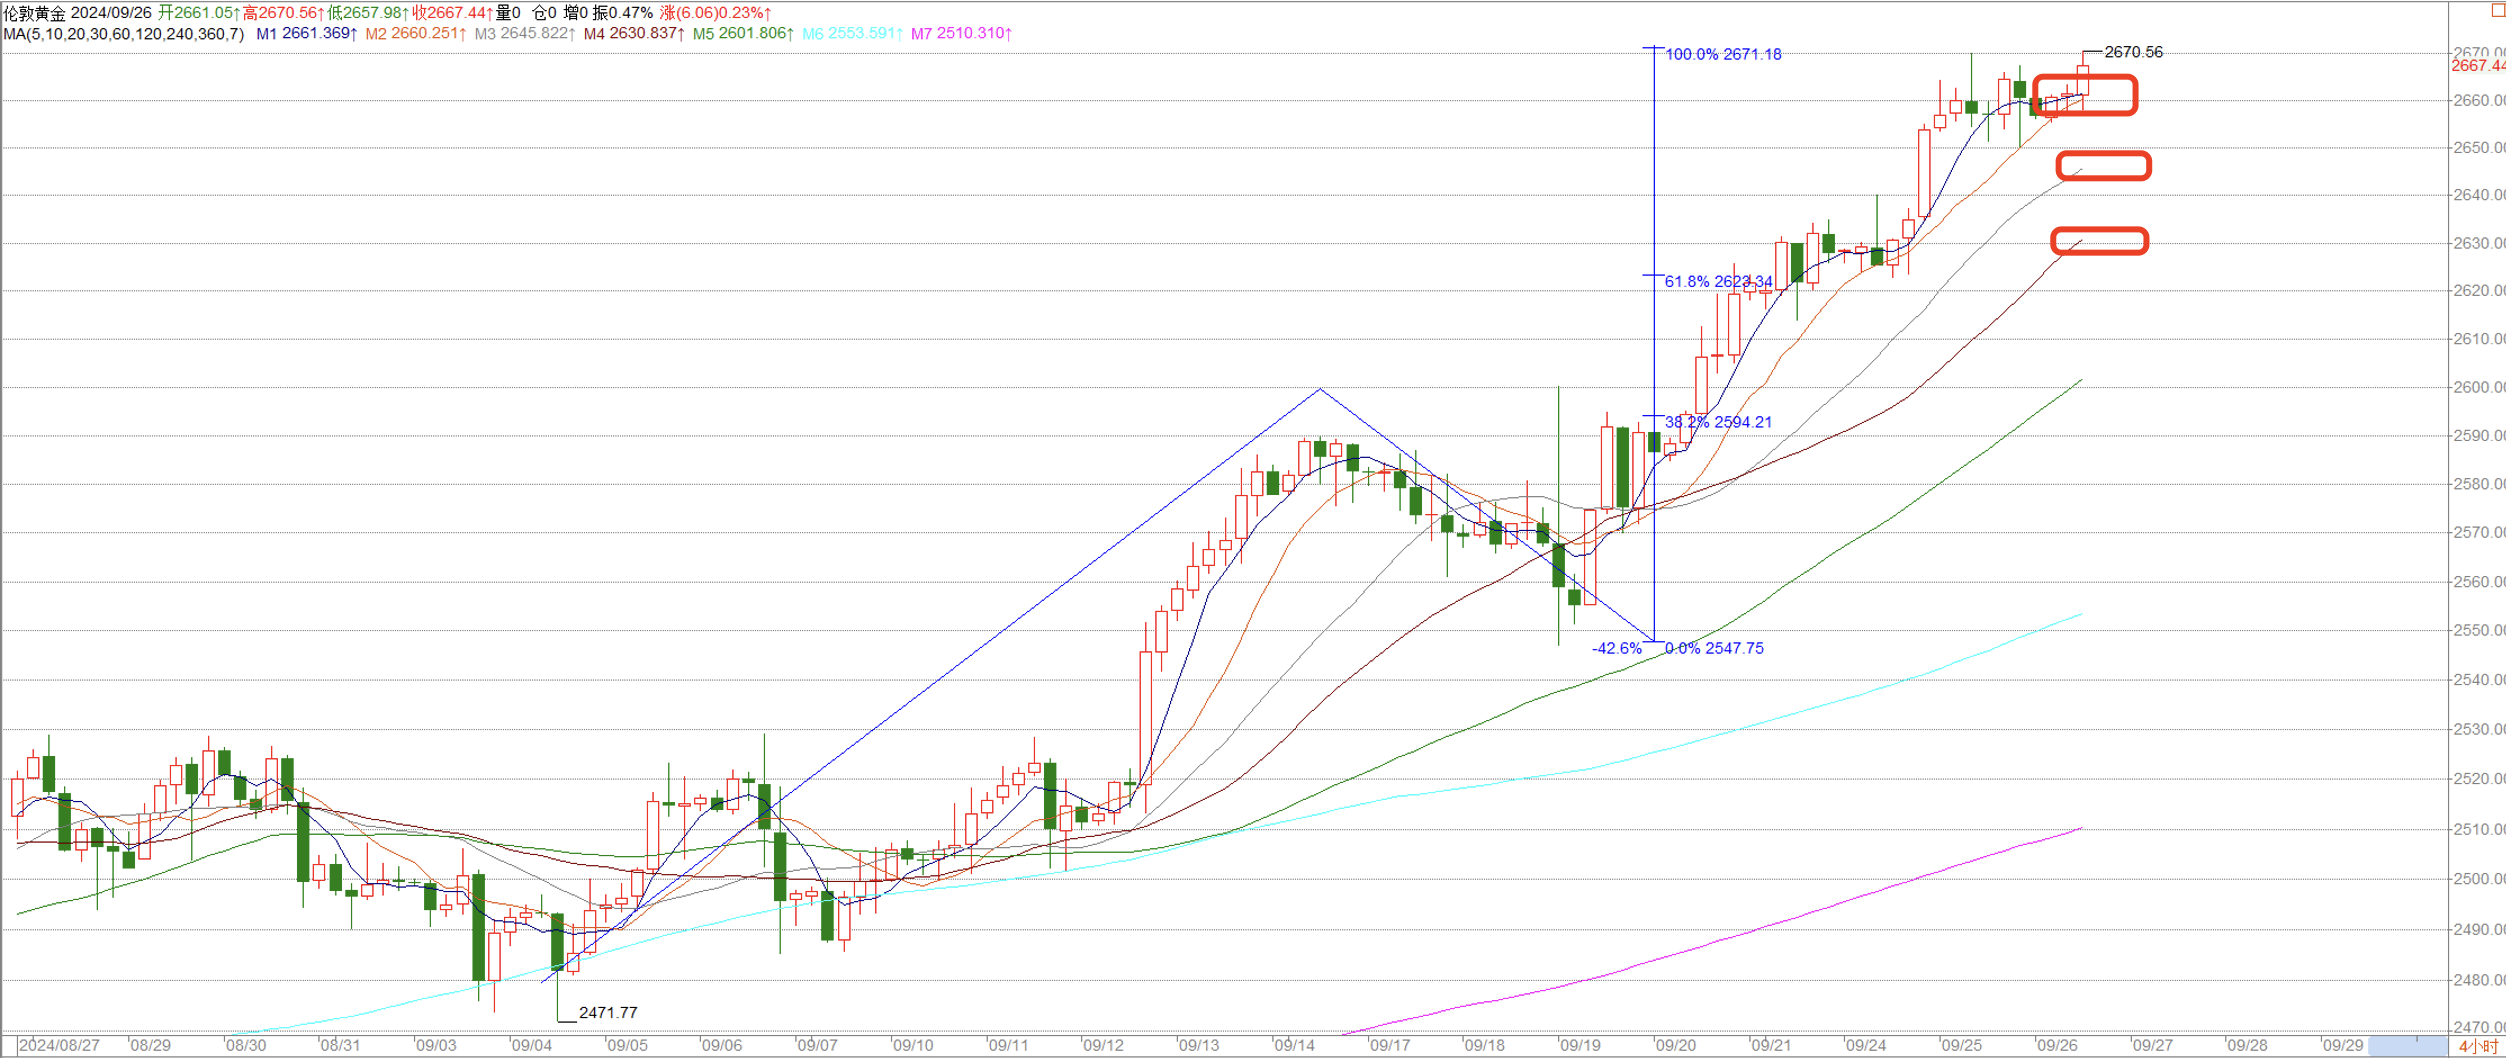Click the M5 2601.806 moving average value
The height and width of the screenshot is (1058, 2506).
[x=743, y=34]
